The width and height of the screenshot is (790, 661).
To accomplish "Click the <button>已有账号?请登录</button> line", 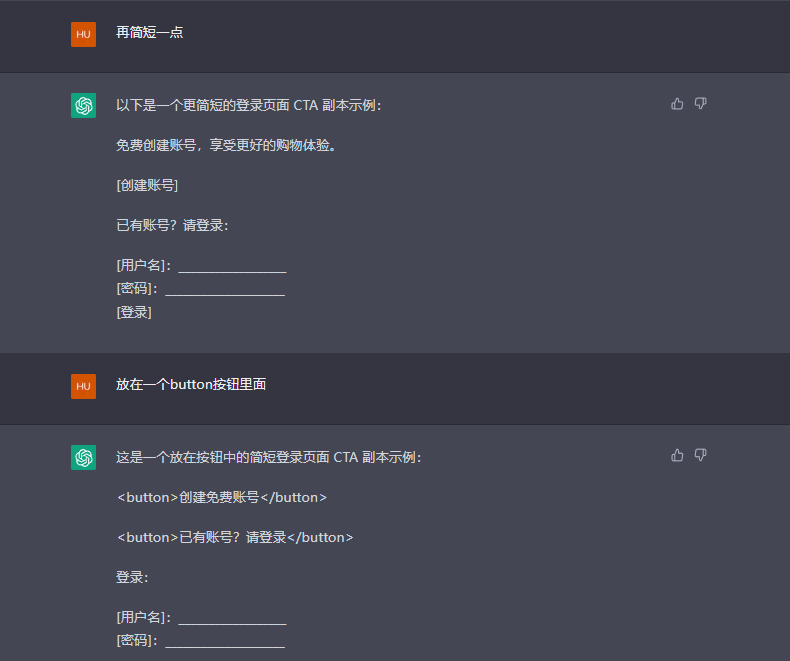I will (235, 537).
